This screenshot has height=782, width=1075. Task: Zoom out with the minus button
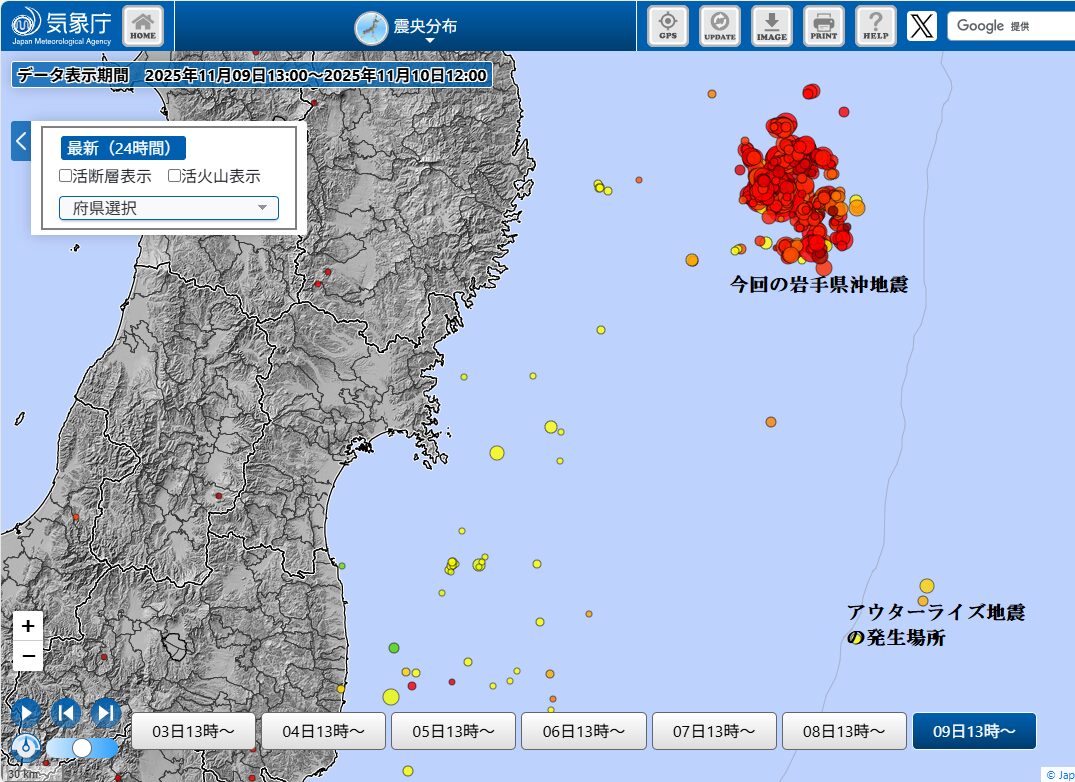click(x=28, y=656)
